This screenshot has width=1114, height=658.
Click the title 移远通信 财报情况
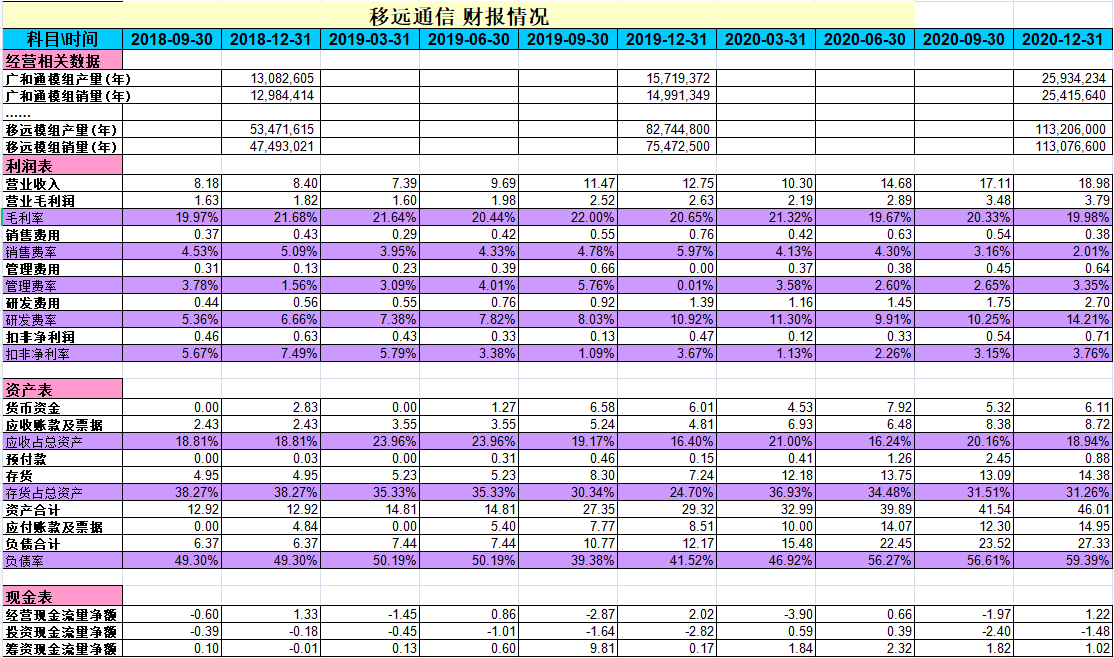coord(459,16)
